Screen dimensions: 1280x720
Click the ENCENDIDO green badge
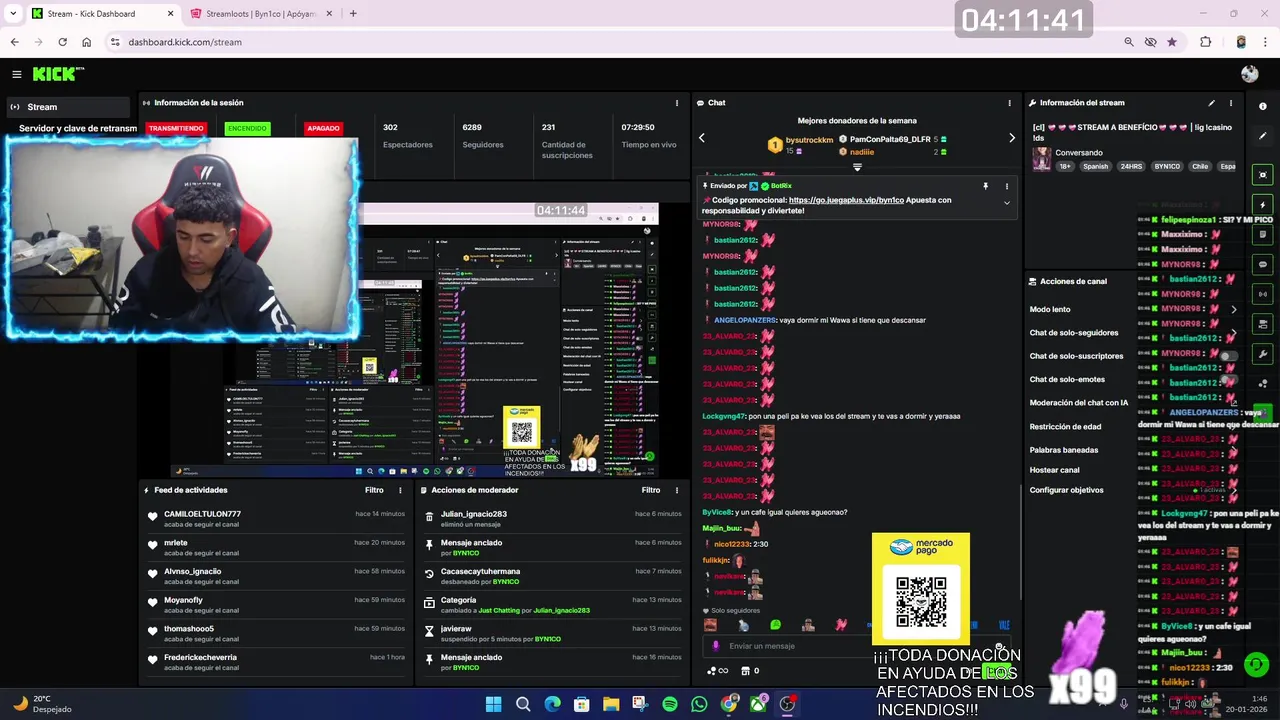coord(247,128)
